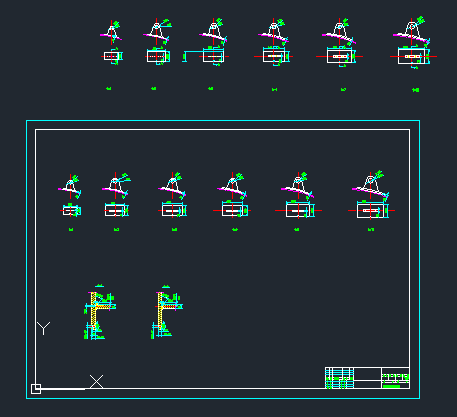The image size is (457, 417).
Task: Select the rightmost lug detail inside the sheet
Action: 371,195
